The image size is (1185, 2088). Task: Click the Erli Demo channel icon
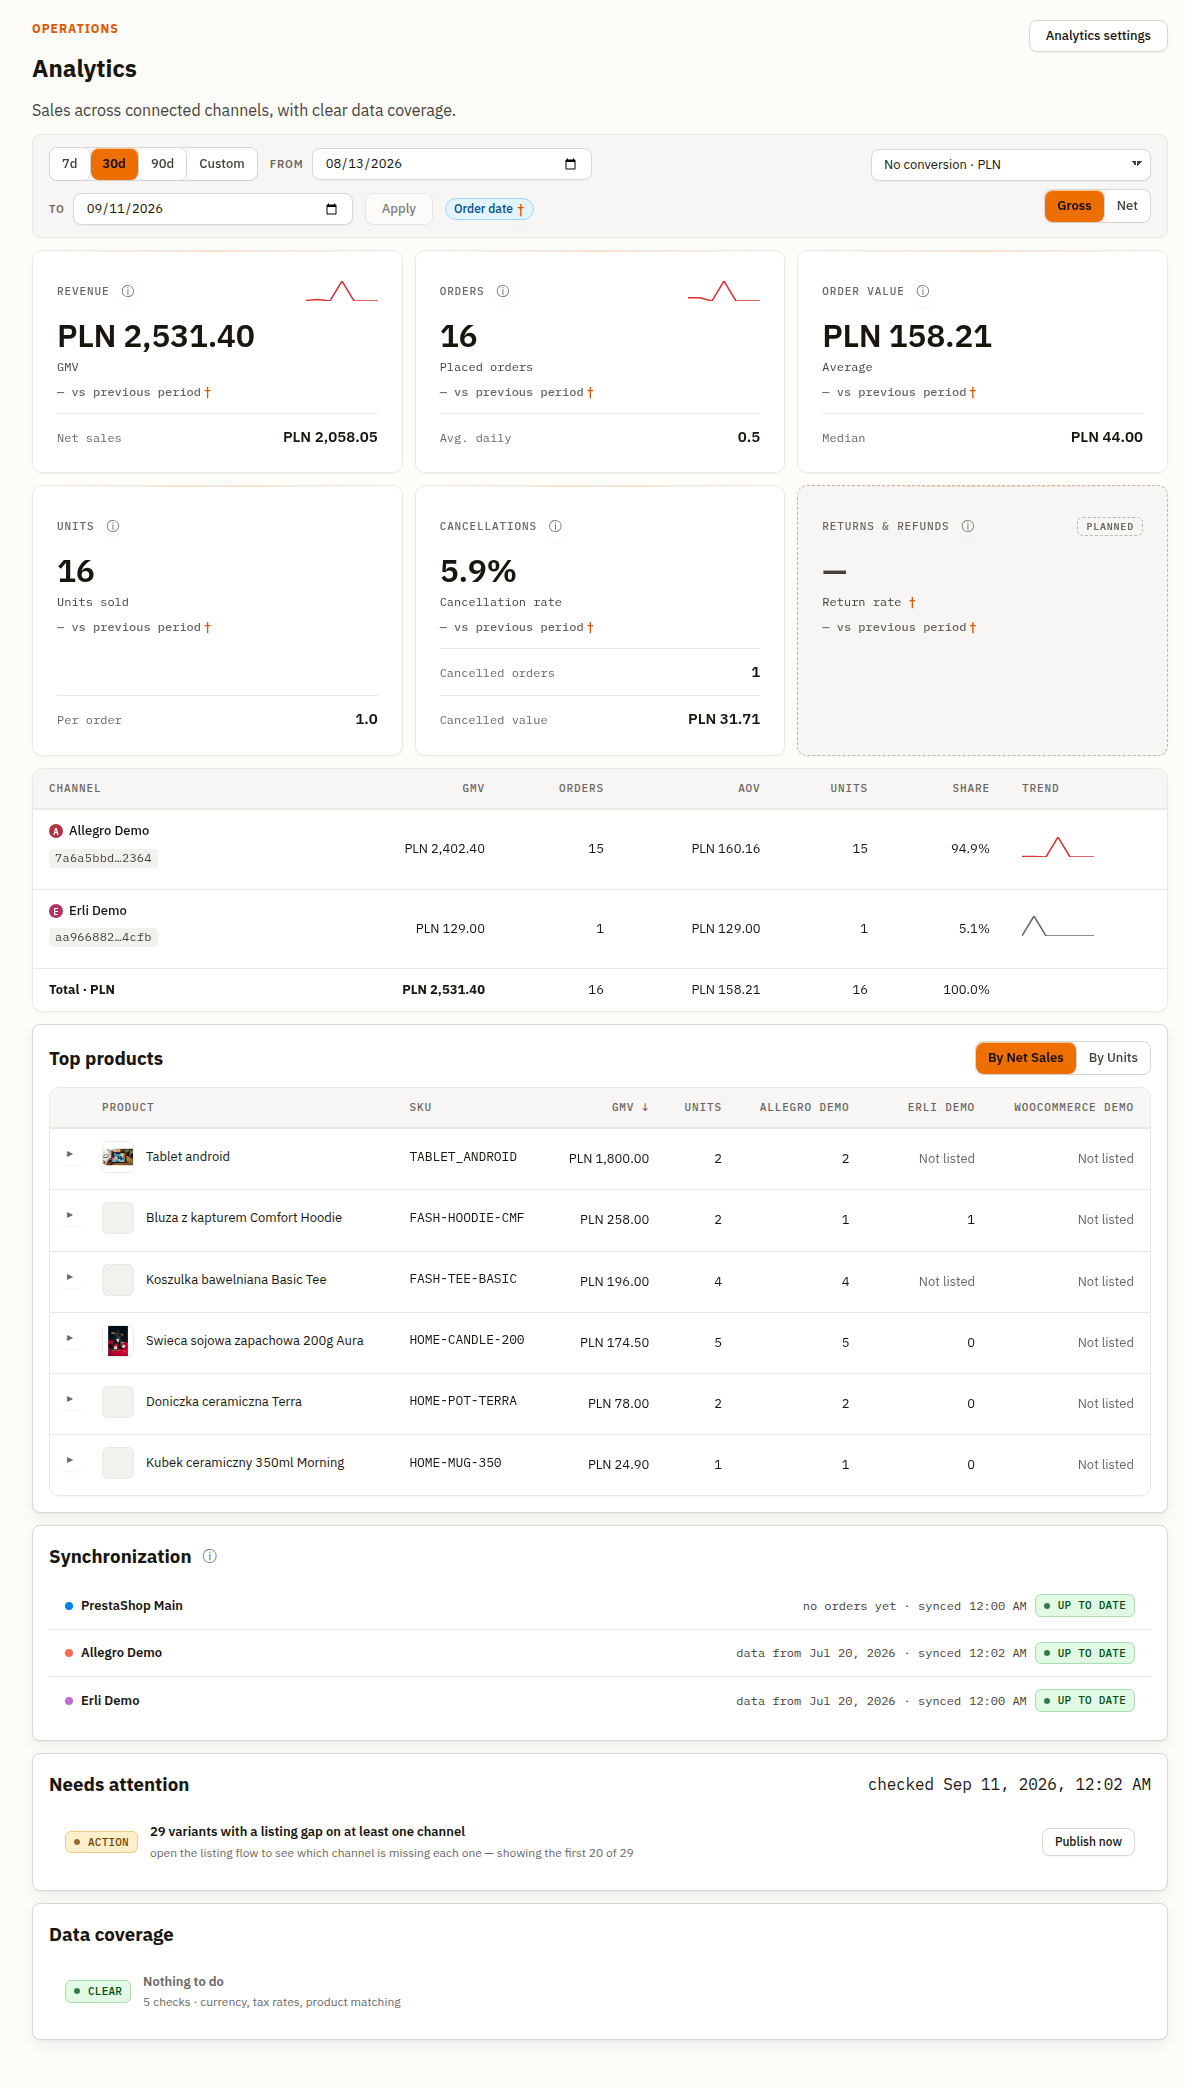[56, 911]
